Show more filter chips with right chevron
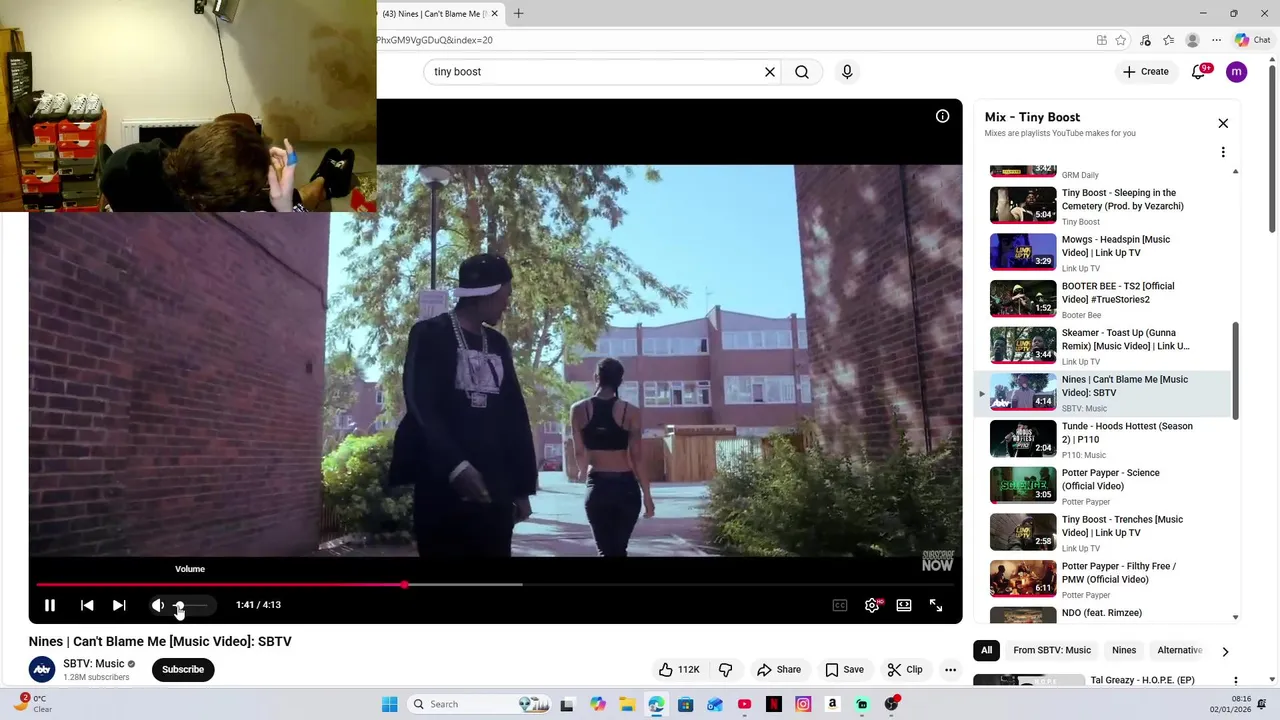Screen dimensions: 1280x720 tap(1225, 651)
